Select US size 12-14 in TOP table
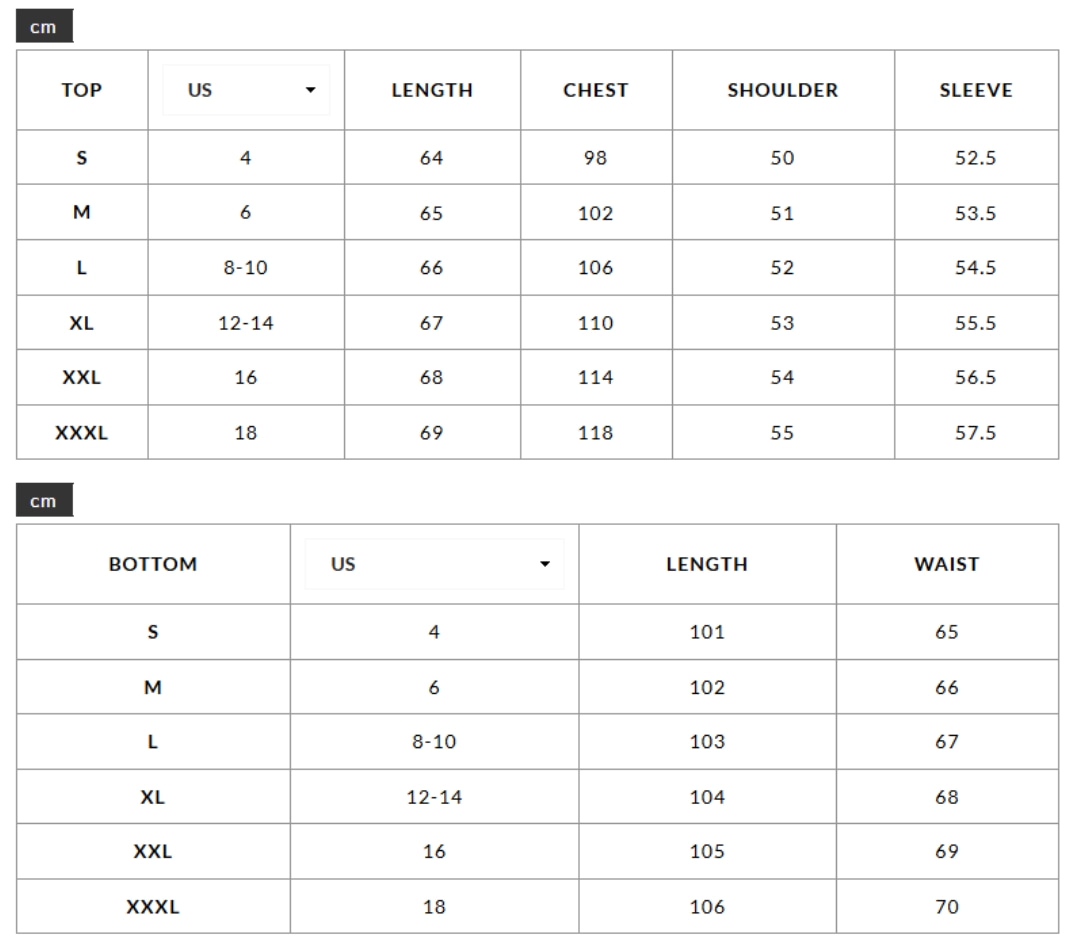 [x=246, y=323]
